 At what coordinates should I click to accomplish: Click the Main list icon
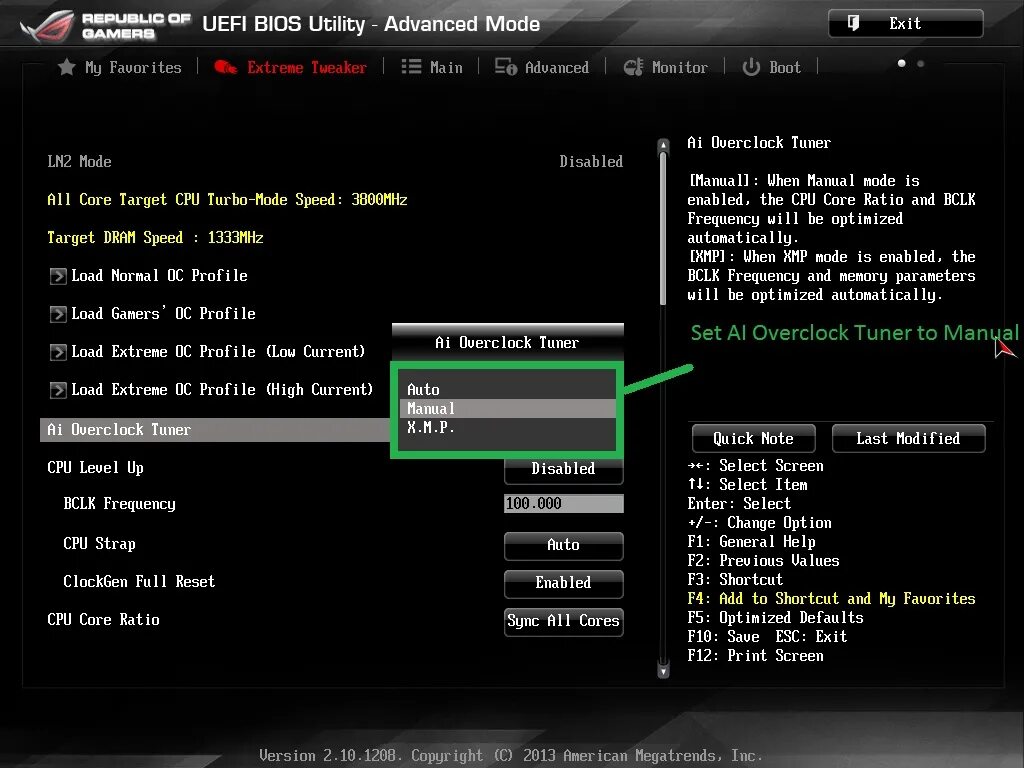coord(411,67)
